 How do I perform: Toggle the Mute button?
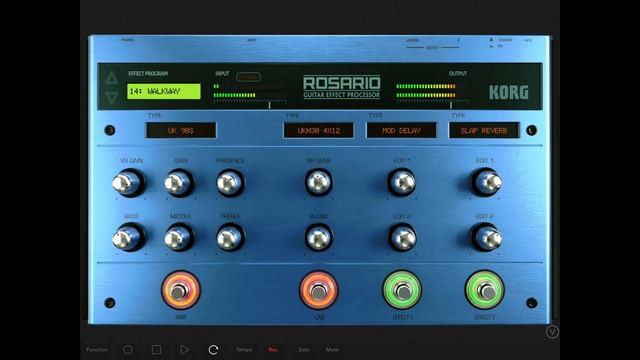coord(332,349)
